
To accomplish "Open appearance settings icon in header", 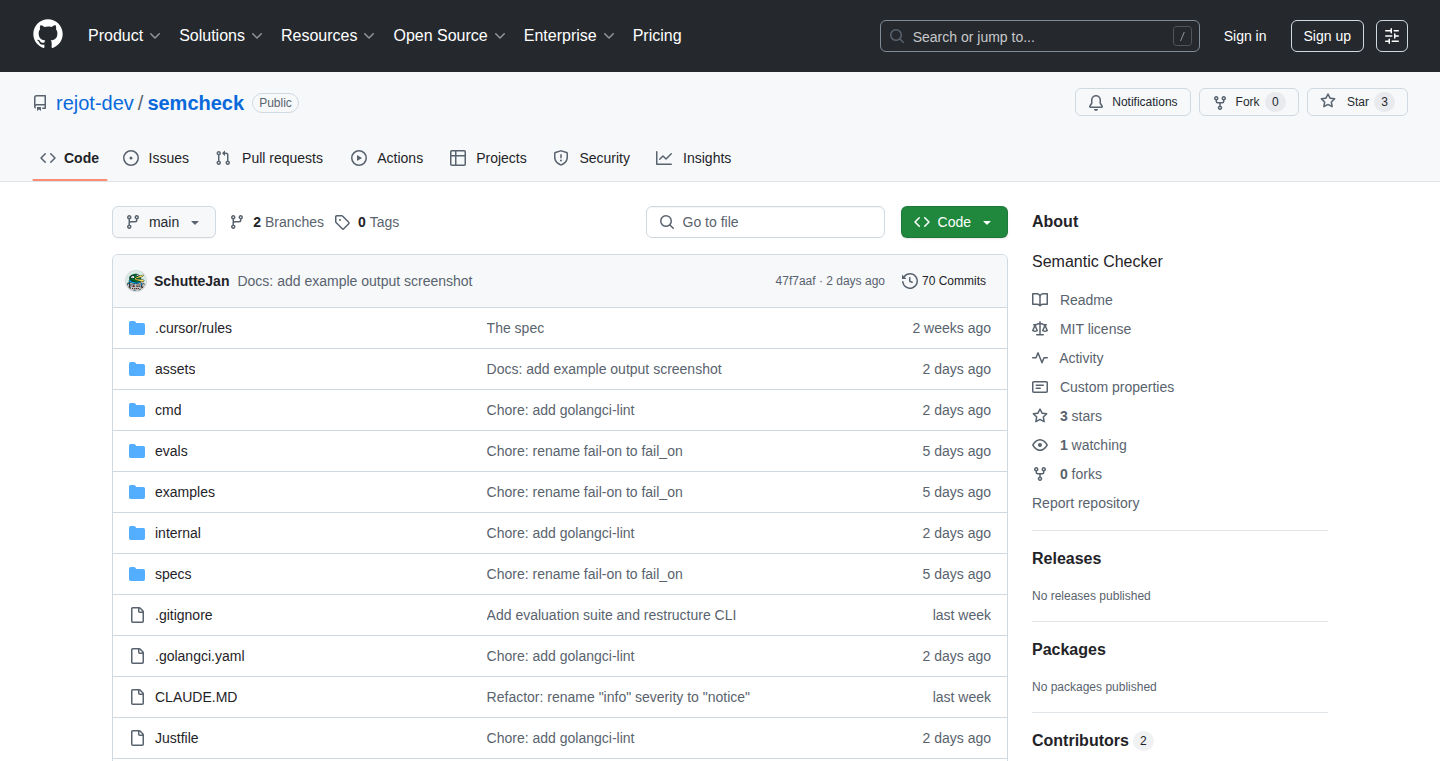I will click(x=1392, y=36).
